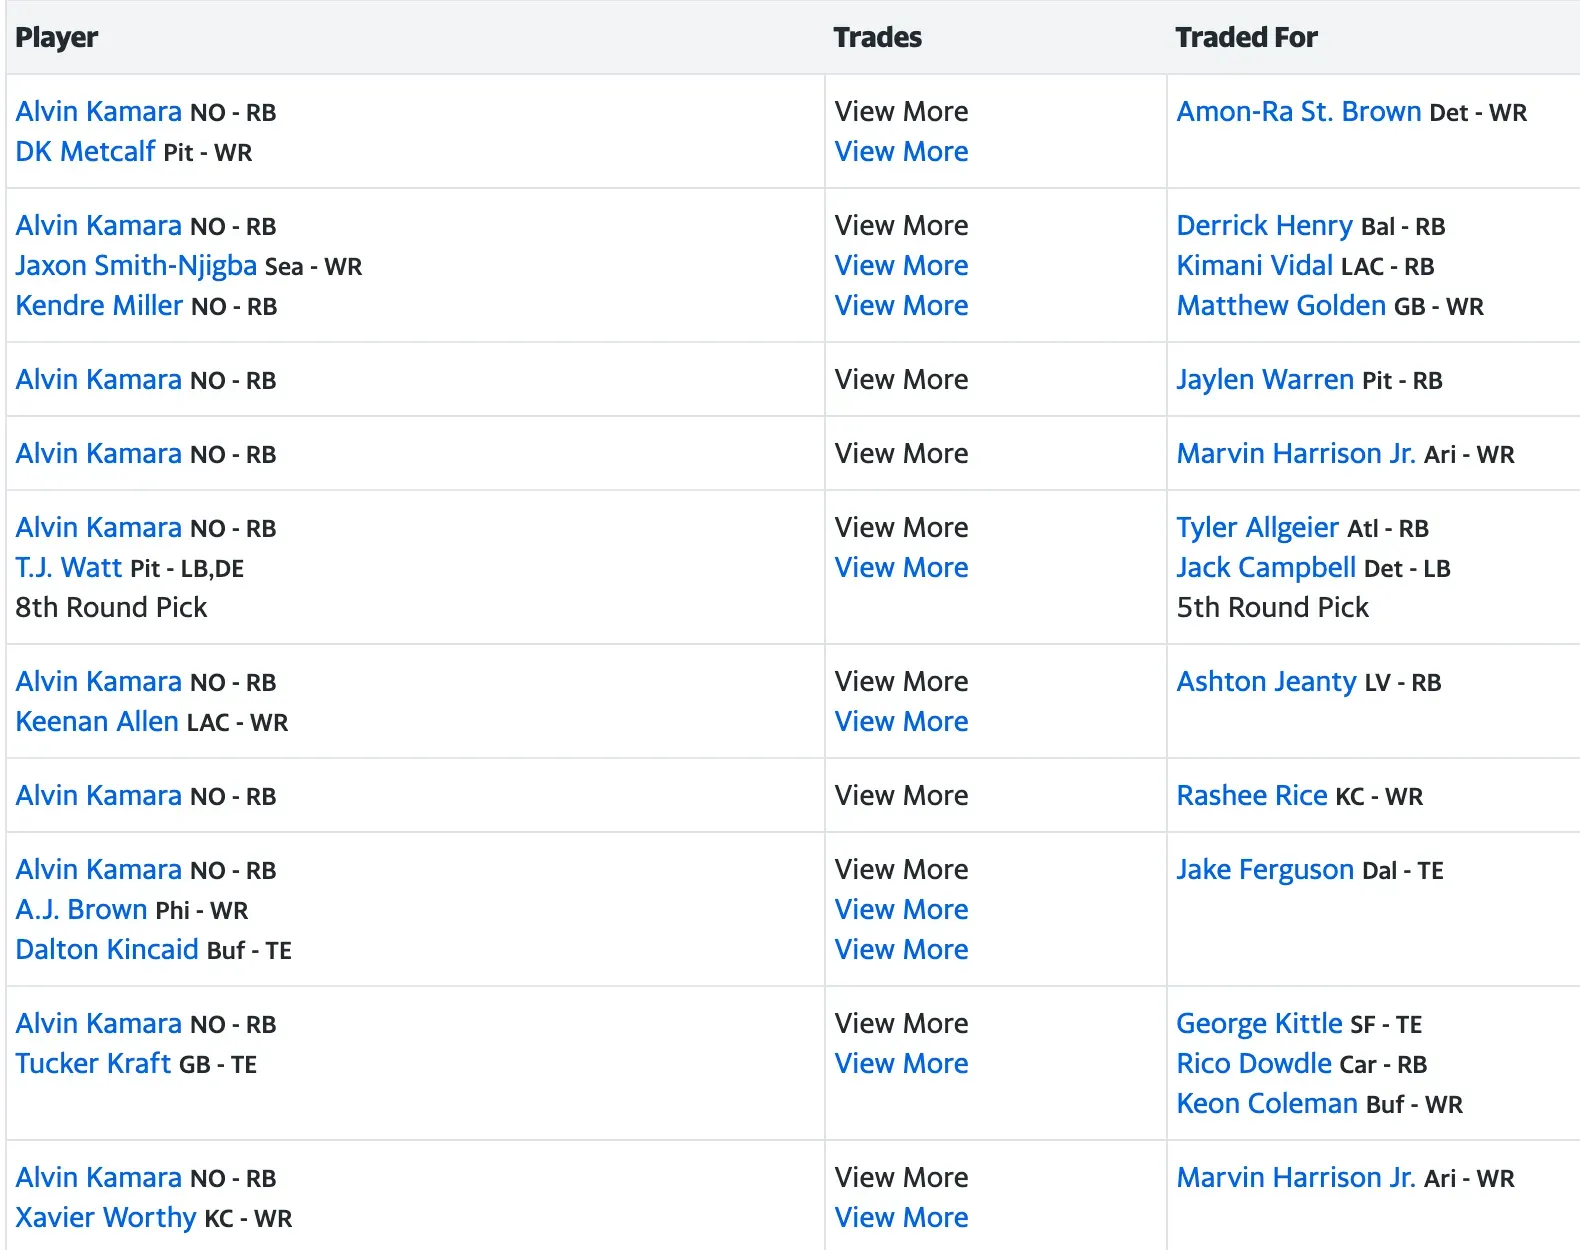This screenshot has height=1250, width=1580.
Task: Open Amon-Ra St. Brown's page
Action: pos(1300,112)
